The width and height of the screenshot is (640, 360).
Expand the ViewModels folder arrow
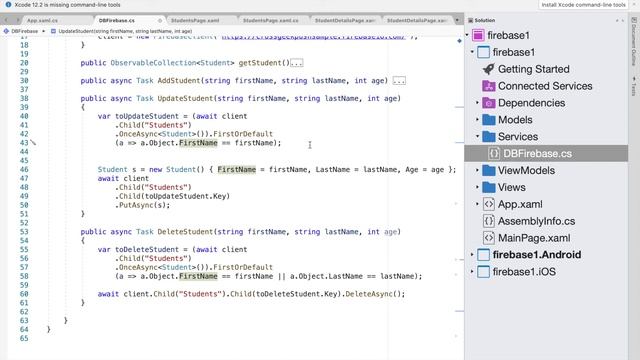point(477,170)
